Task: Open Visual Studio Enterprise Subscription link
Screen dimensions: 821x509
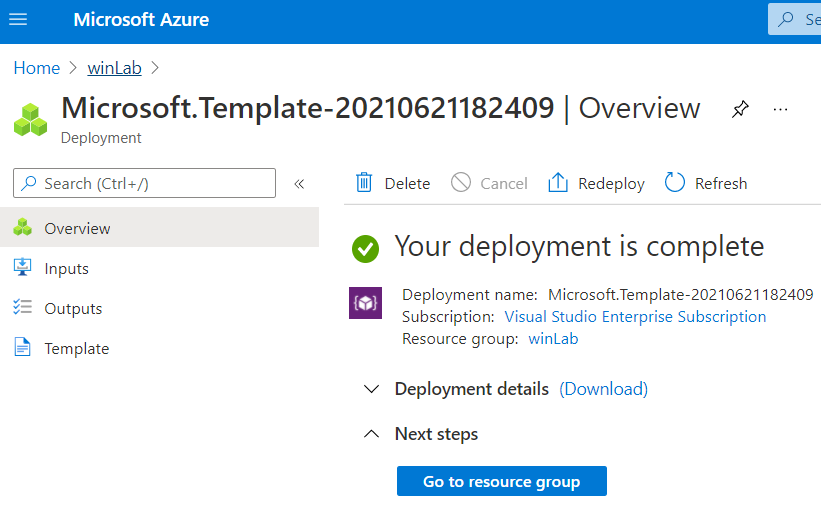Action: (x=635, y=317)
